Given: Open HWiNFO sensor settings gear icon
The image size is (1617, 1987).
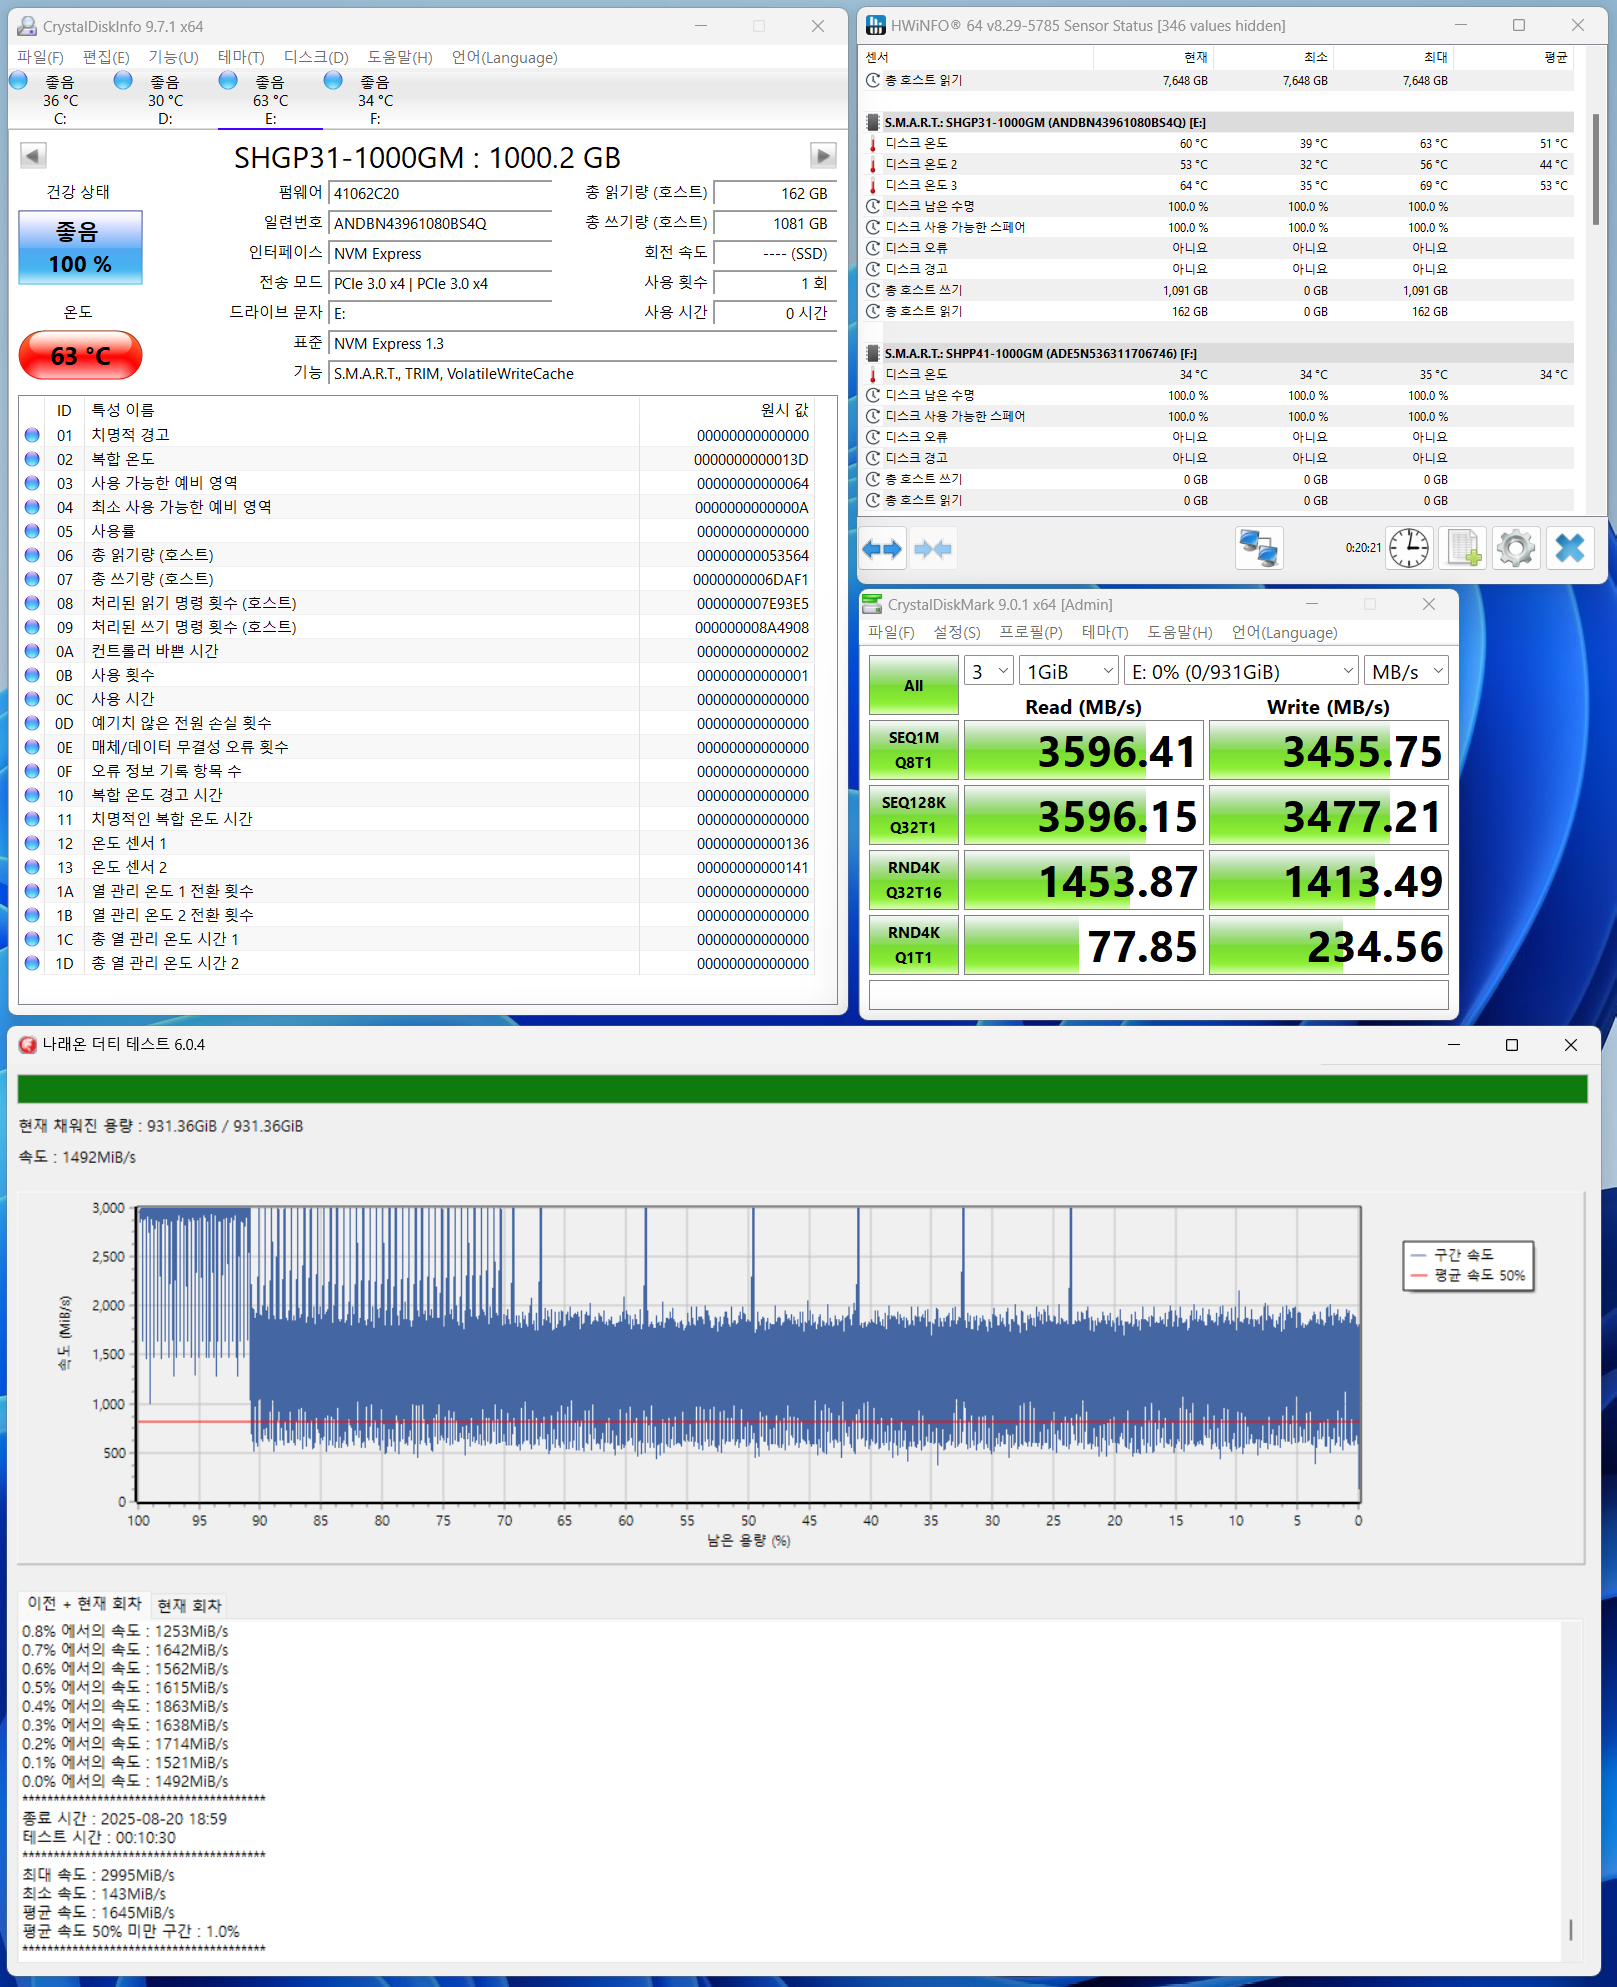Looking at the screenshot, I should point(1516,549).
